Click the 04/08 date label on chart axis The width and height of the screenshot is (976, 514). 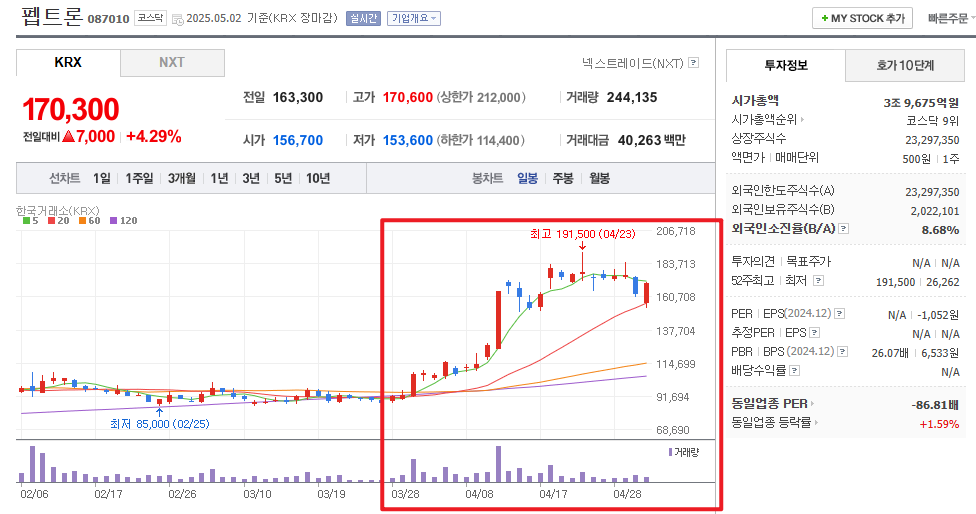[479, 494]
